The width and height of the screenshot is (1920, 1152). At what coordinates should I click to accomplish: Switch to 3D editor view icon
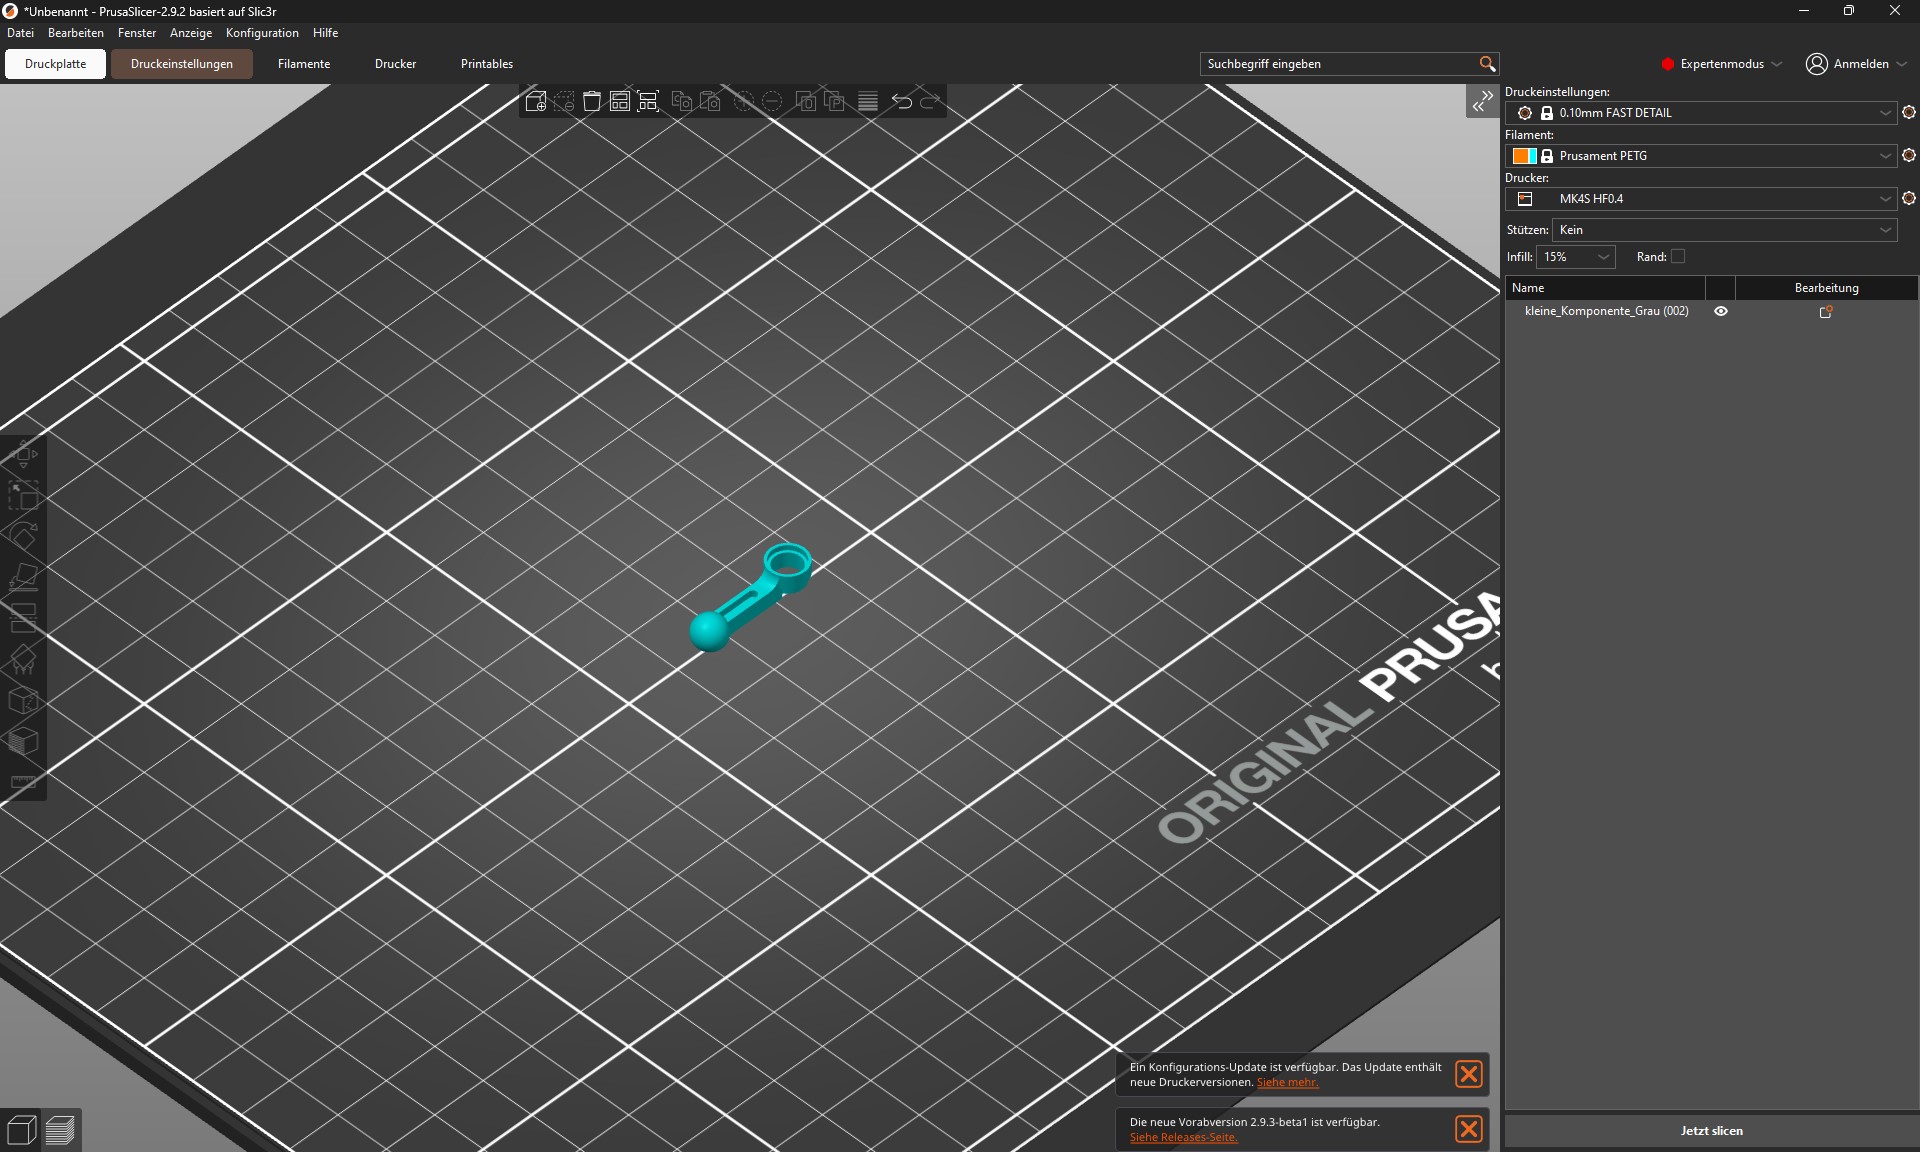[22, 1131]
